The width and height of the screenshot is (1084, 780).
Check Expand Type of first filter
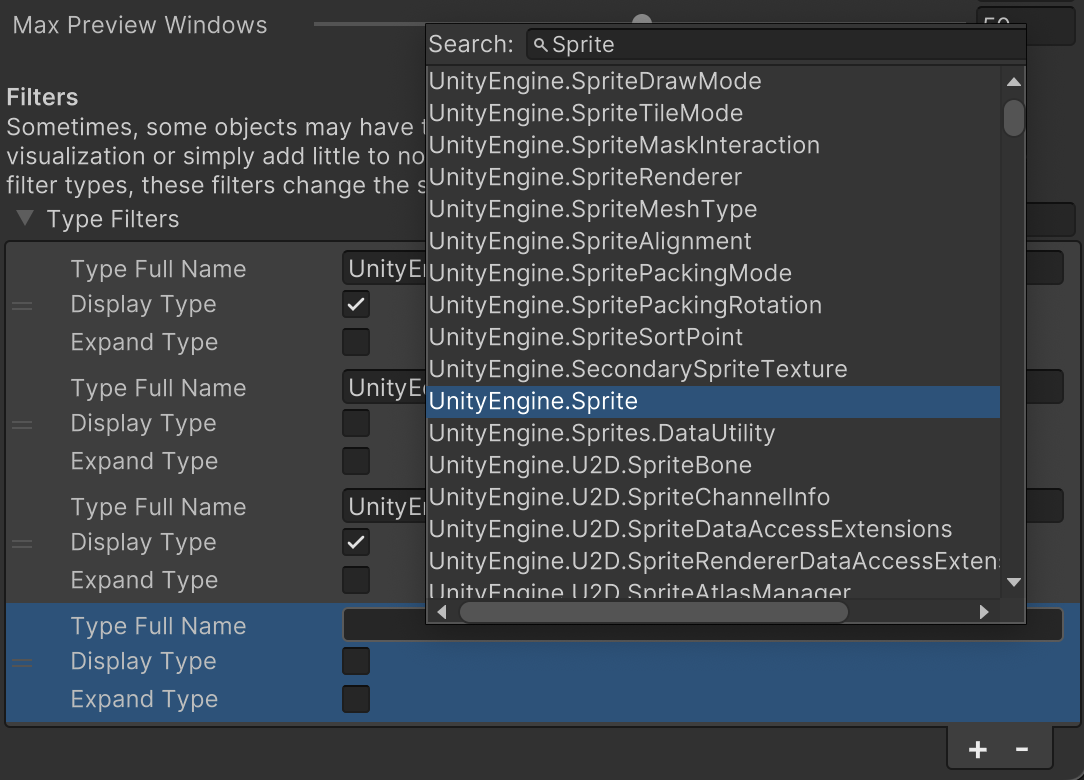(356, 342)
